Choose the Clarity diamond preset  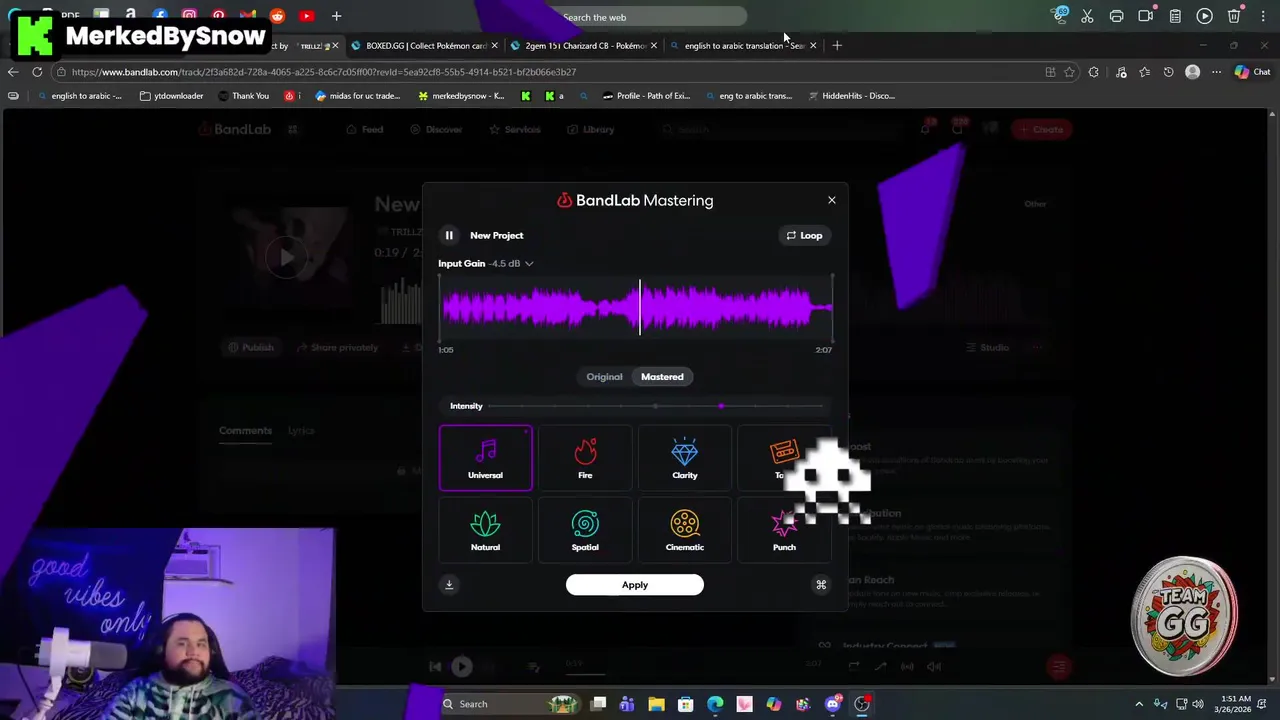(x=685, y=458)
